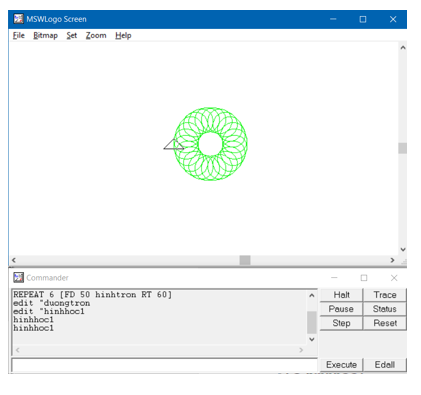
Task: Click the canvas scroll-left arrow
Action: point(14,260)
